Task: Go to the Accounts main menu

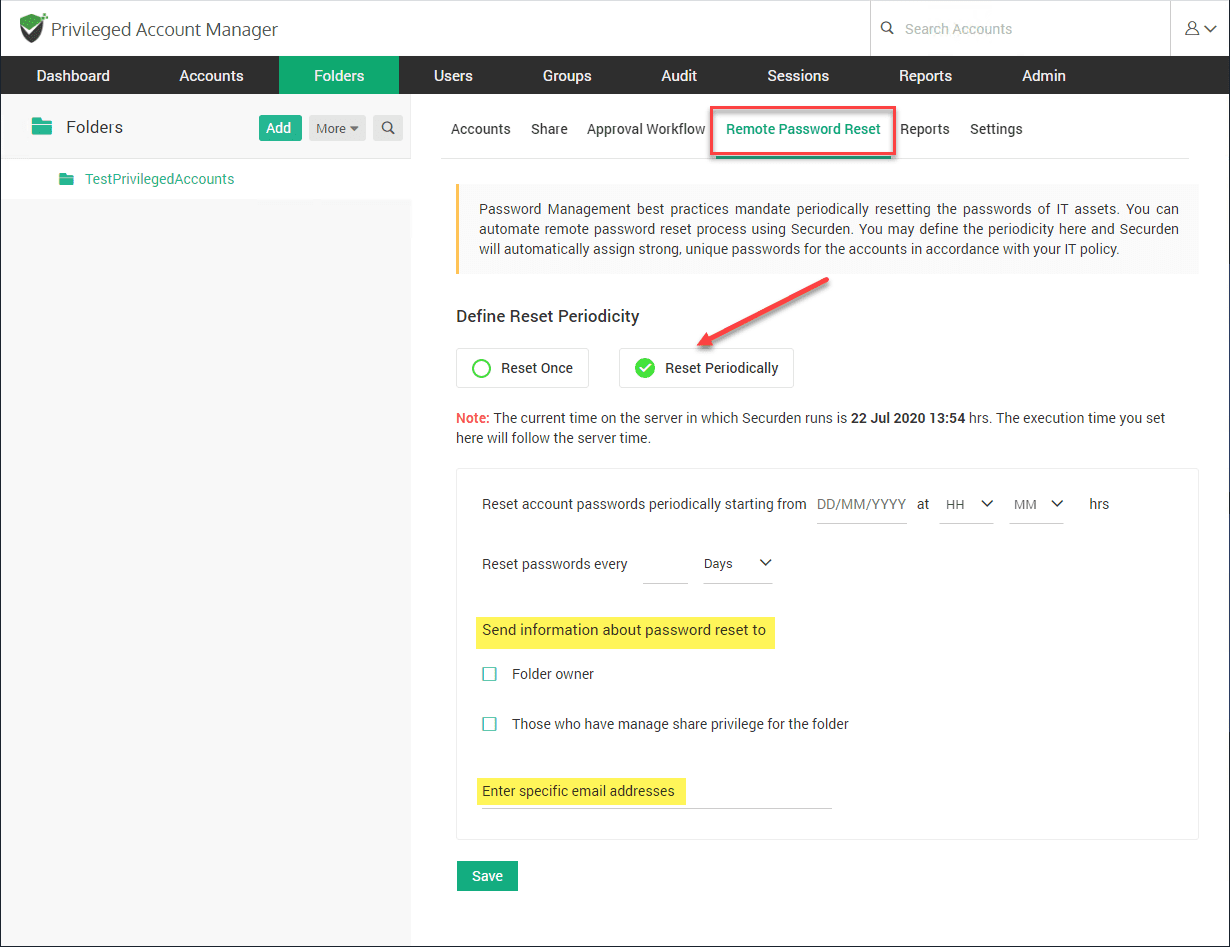Action: pos(211,76)
